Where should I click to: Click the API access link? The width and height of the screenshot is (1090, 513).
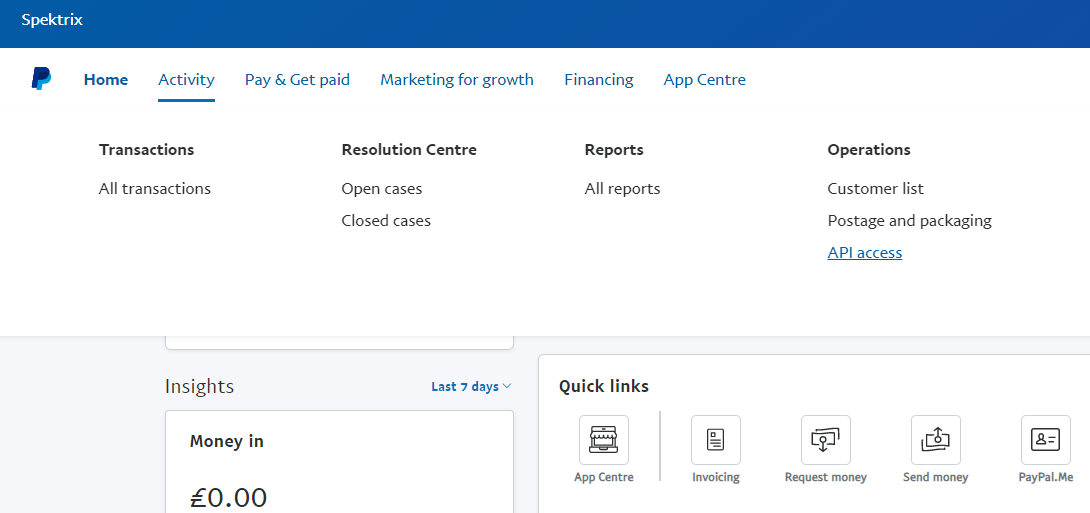[x=865, y=252]
